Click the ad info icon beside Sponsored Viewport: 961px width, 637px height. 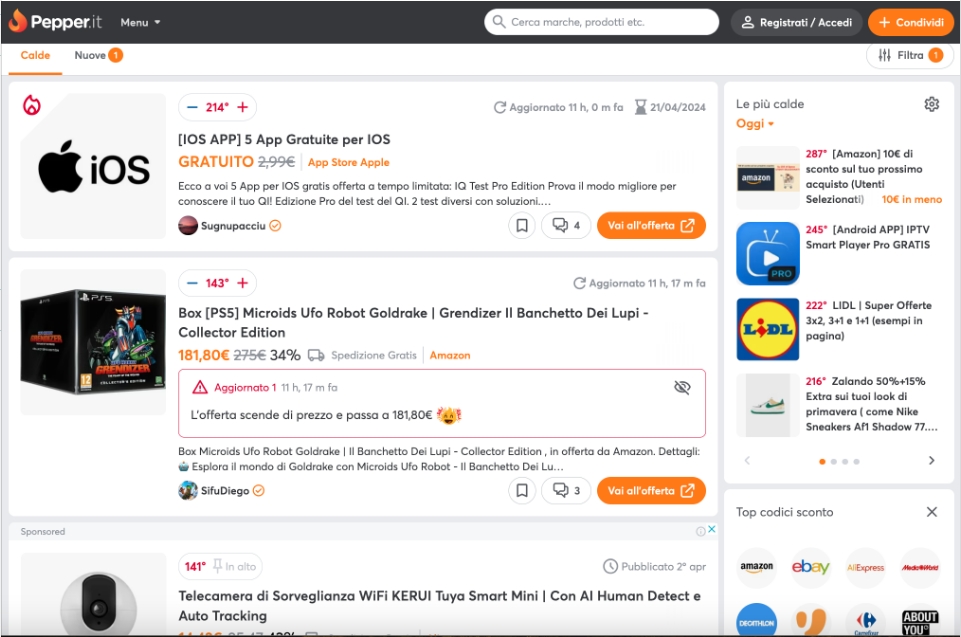(x=701, y=532)
